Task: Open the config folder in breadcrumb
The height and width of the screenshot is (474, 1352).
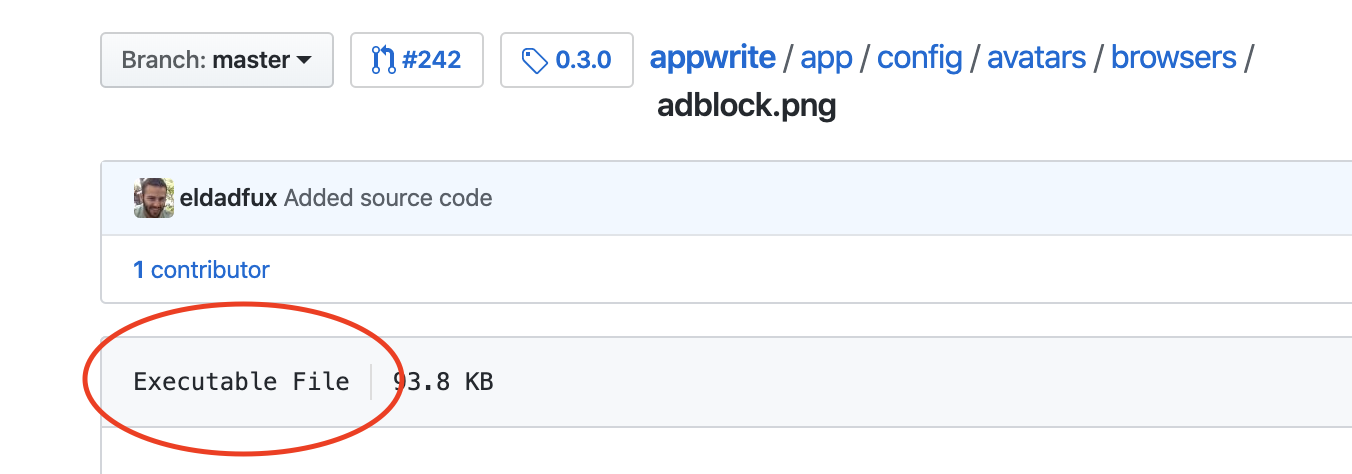Action: tap(919, 58)
